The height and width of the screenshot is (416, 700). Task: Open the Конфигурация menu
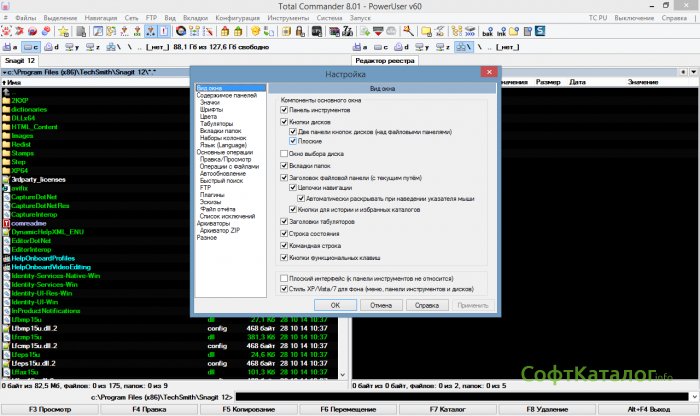[211, 18]
